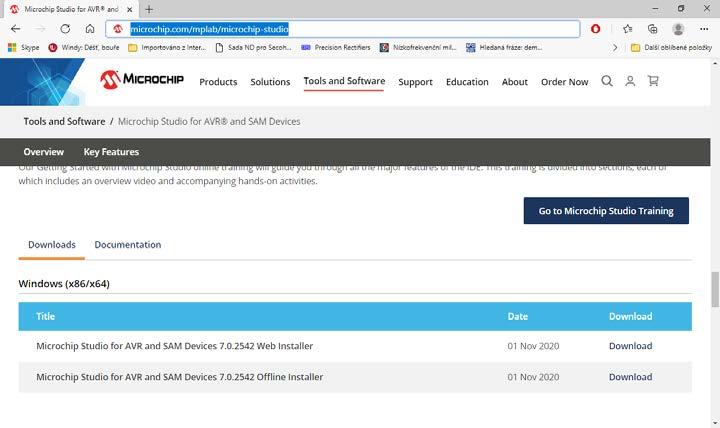Image resolution: width=720 pixels, height=428 pixels.
Task: Open the browser home page icon
Action: [x=90, y=29]
